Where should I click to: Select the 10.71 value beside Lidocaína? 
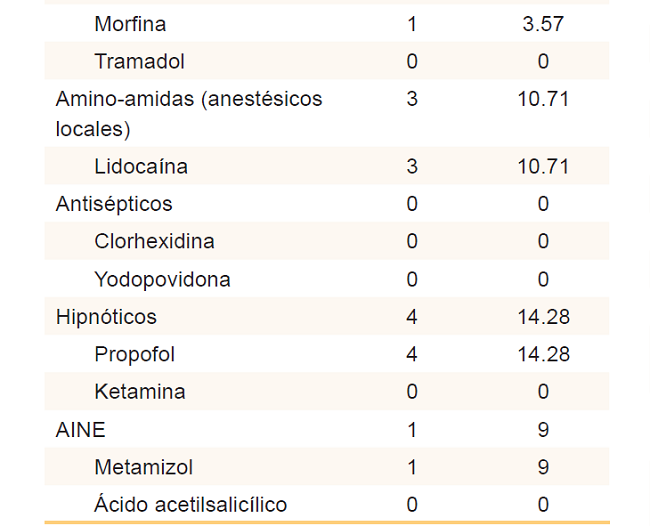point(543,166)
